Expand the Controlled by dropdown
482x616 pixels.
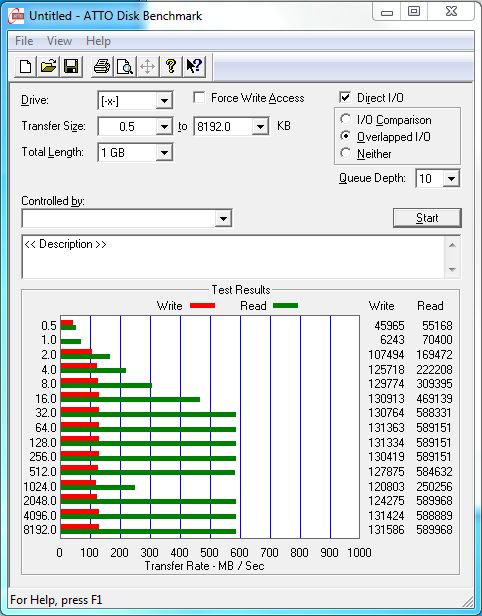223,218
